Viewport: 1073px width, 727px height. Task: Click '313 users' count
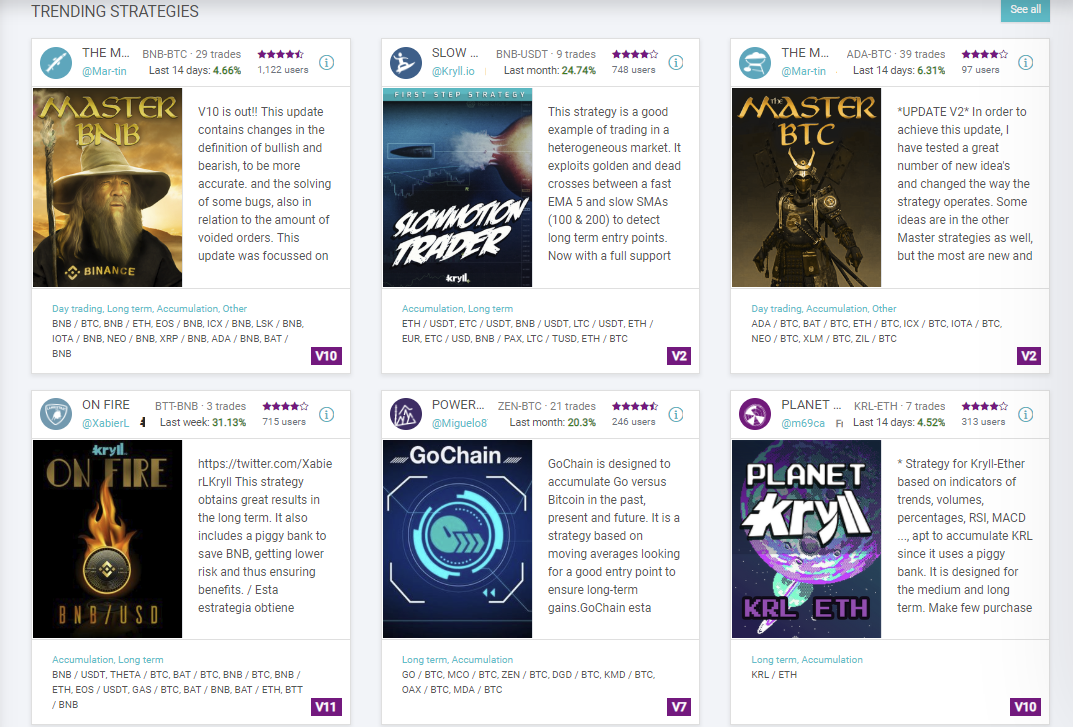click(983, 422)
